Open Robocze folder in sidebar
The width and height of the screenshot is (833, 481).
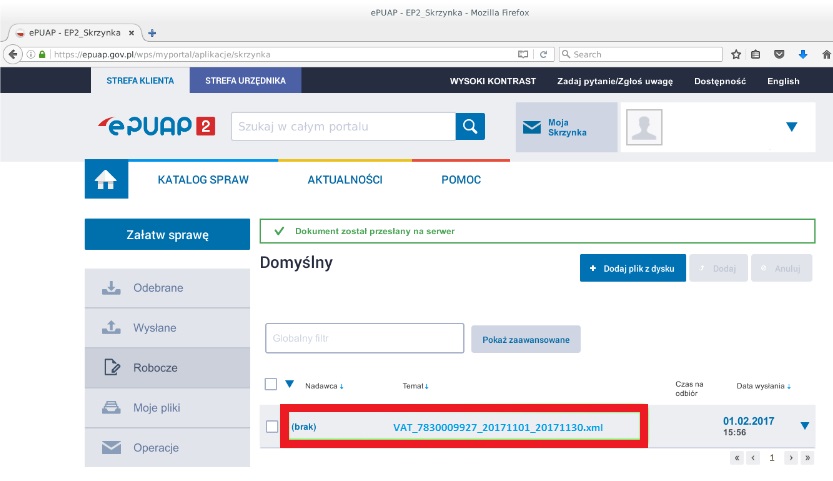[155, 368]
